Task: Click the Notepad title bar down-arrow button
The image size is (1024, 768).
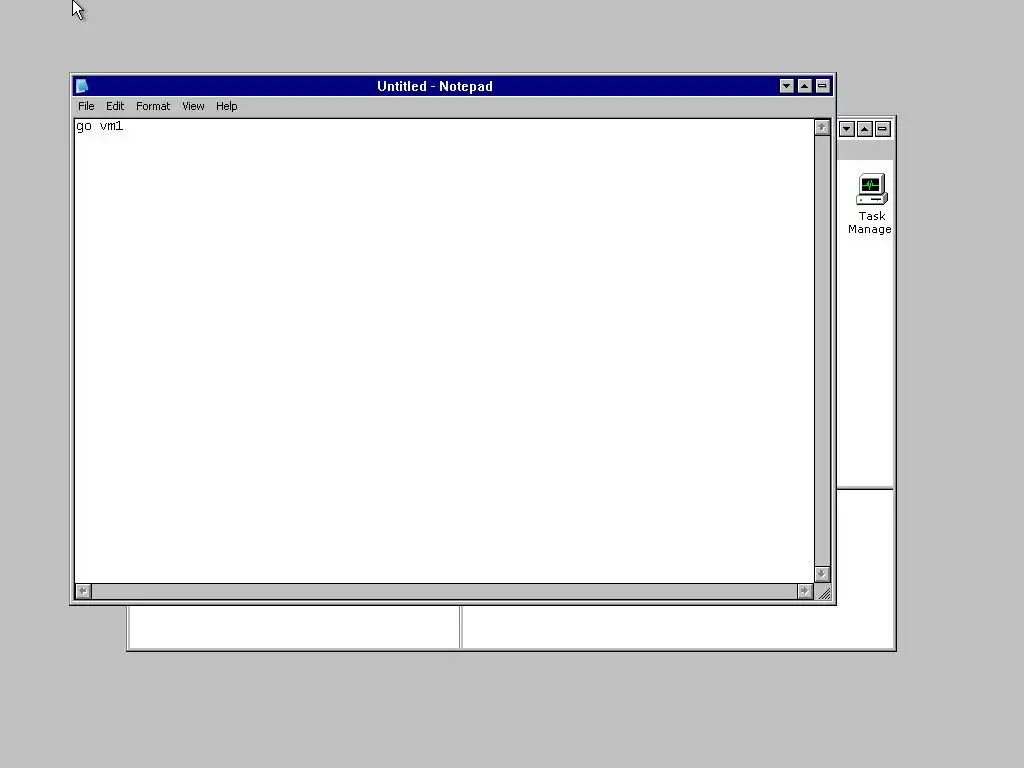Action: [x=786, y=86]
